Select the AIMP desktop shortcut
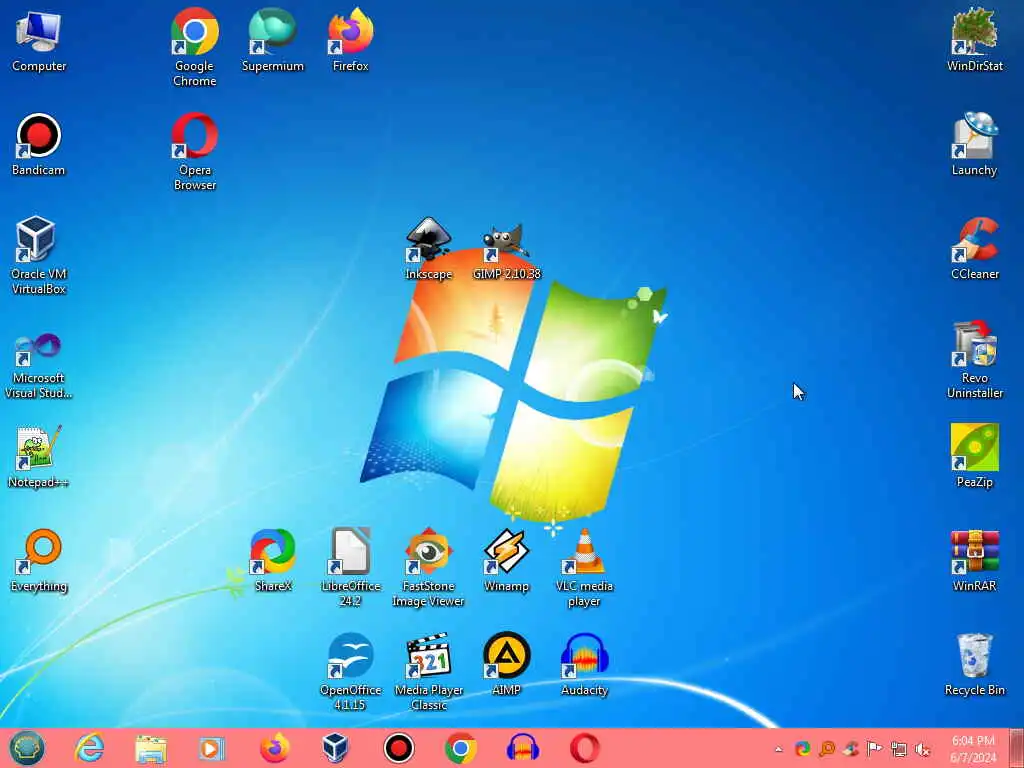1024x768 pixels. coord(507,665)
